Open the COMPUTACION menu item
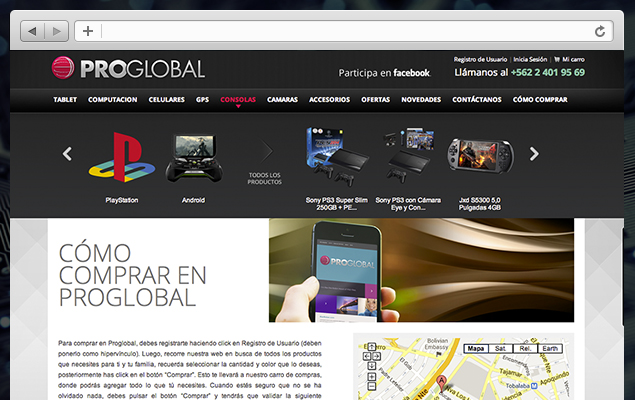The height and width of the screenshot is (400, 635). 113,100
